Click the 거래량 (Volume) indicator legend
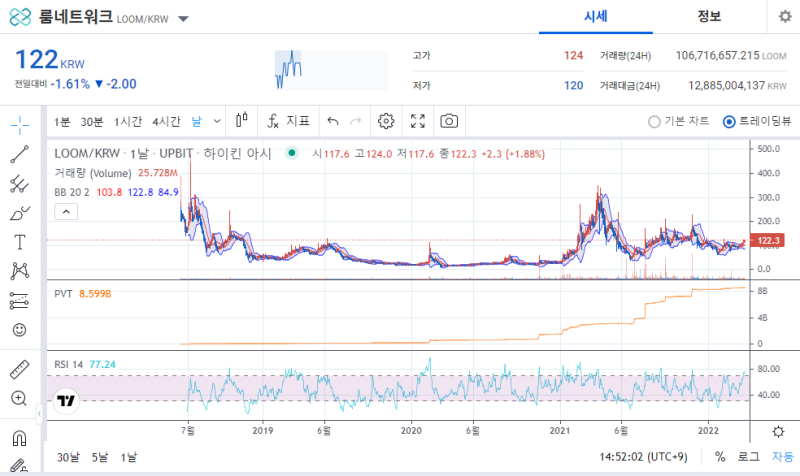 (x=93, y=173)
